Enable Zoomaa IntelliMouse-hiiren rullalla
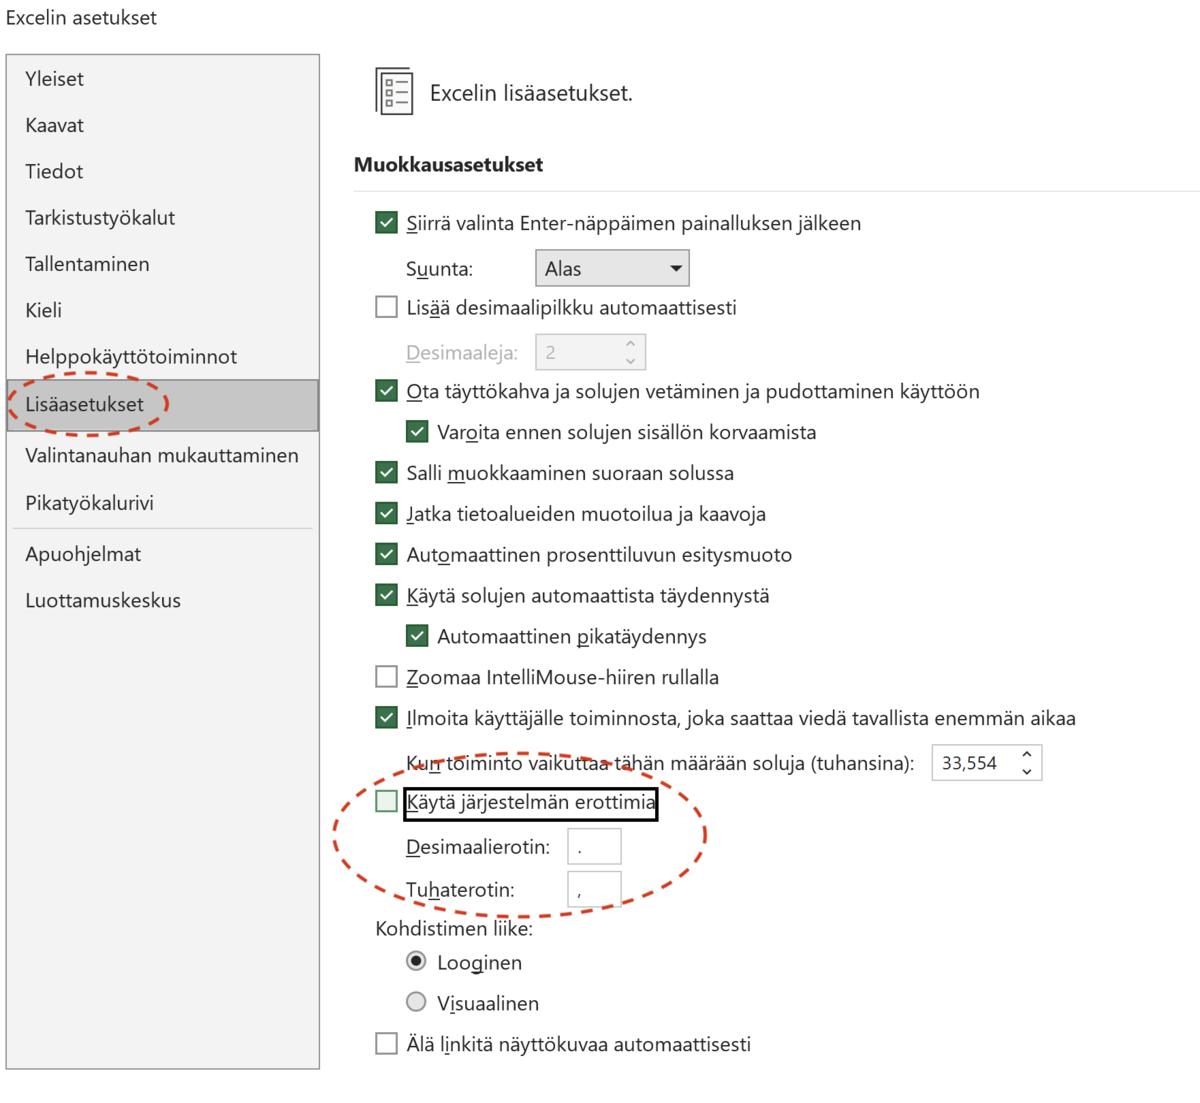Viewport: 1200px width, 1103px height. pos(386,677)
